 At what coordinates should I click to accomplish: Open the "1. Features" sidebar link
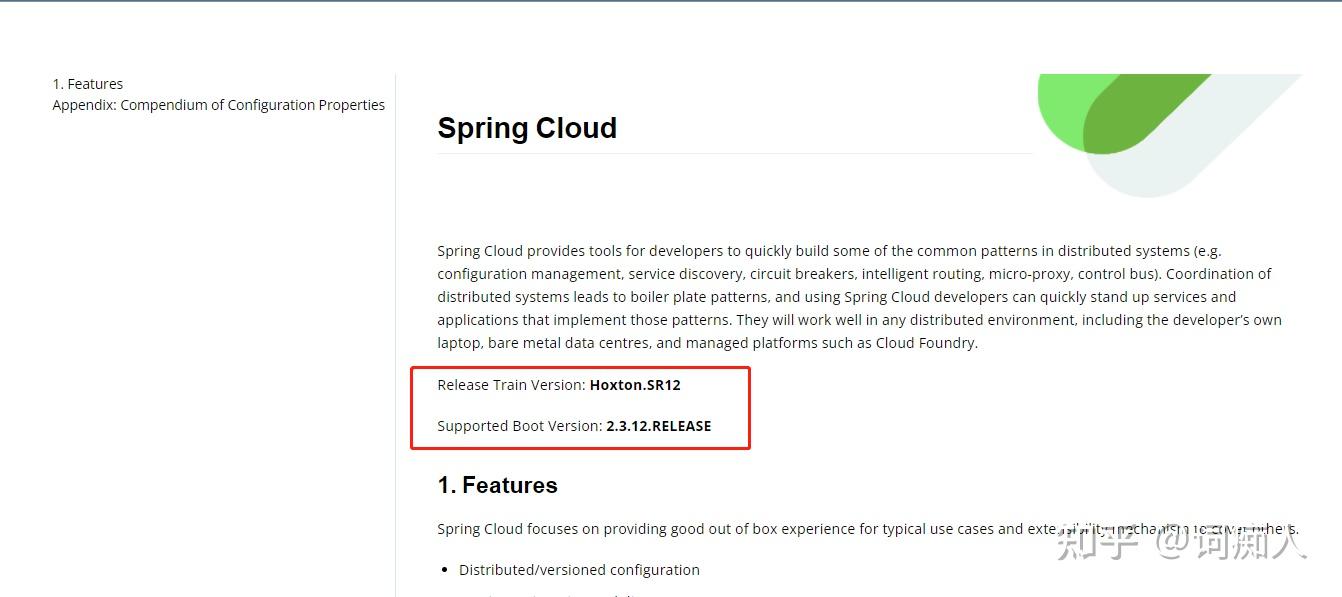coord(88,84)
